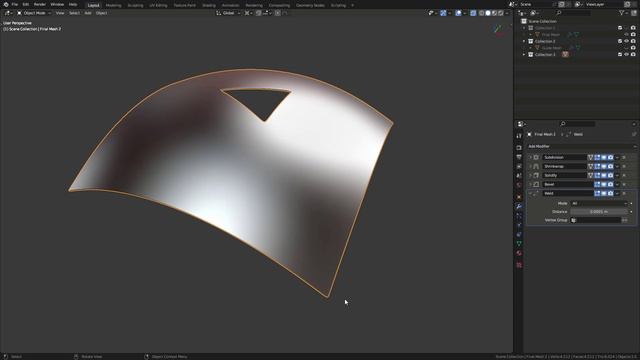Screen dimensions: 640x360
Task: Toggle X-ray mode
Action: click(473, 13)
